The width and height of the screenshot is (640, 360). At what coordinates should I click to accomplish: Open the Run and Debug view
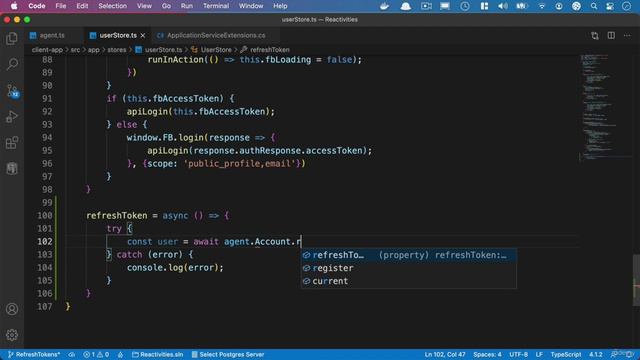point(12,117)
